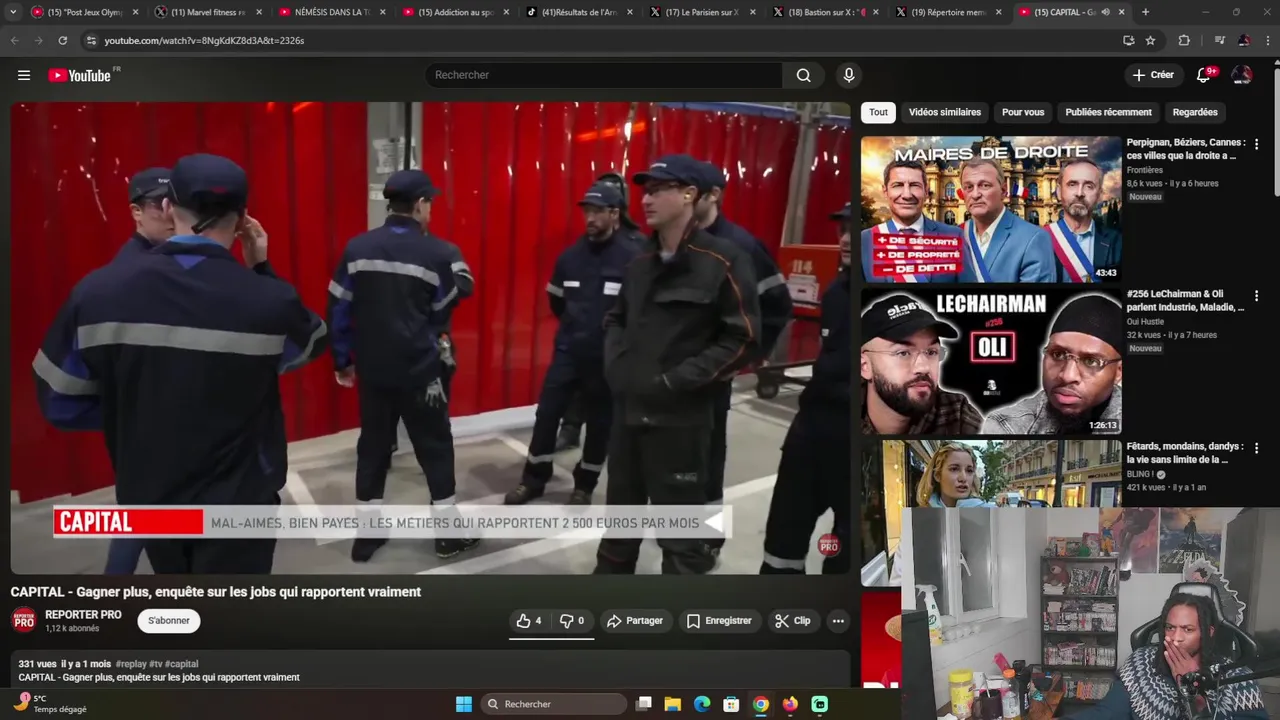This screenshot has height=720, width=1280.
Task: Open the Frontières channel link
Action: coord(1145,170)
